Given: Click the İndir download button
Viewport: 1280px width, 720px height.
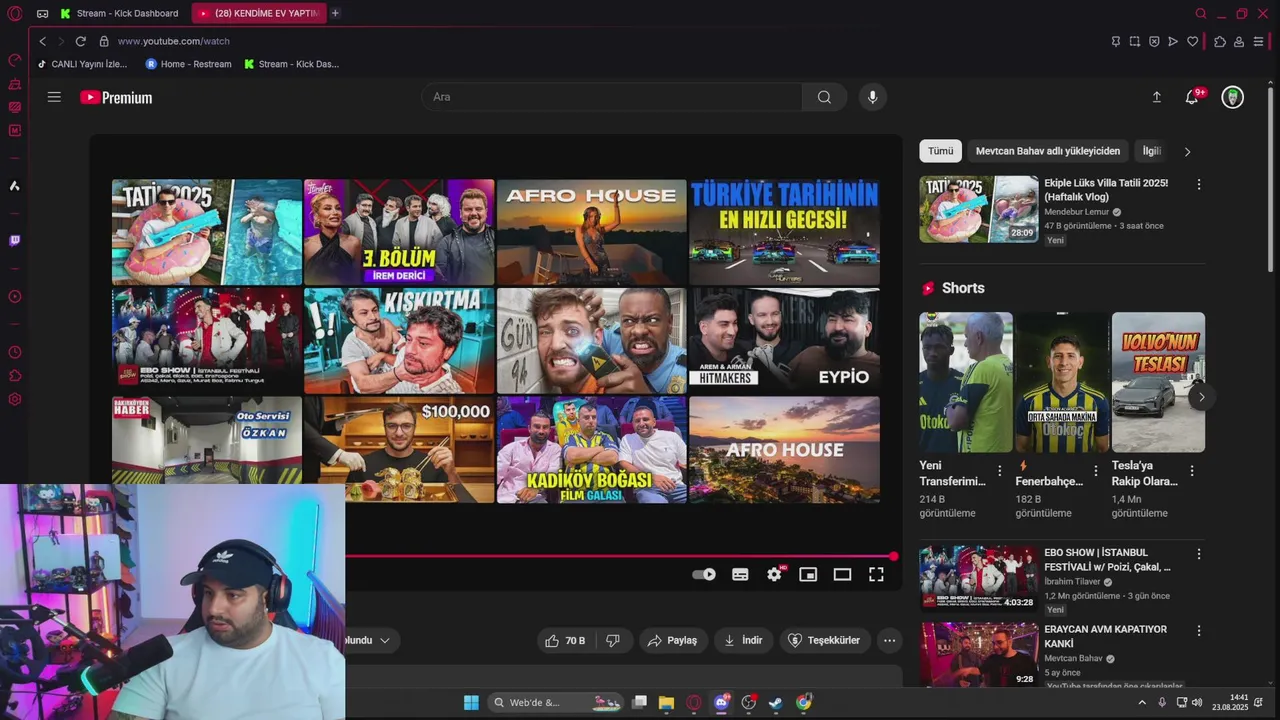Looking at the screenshot, I should (x=743, y=640).
